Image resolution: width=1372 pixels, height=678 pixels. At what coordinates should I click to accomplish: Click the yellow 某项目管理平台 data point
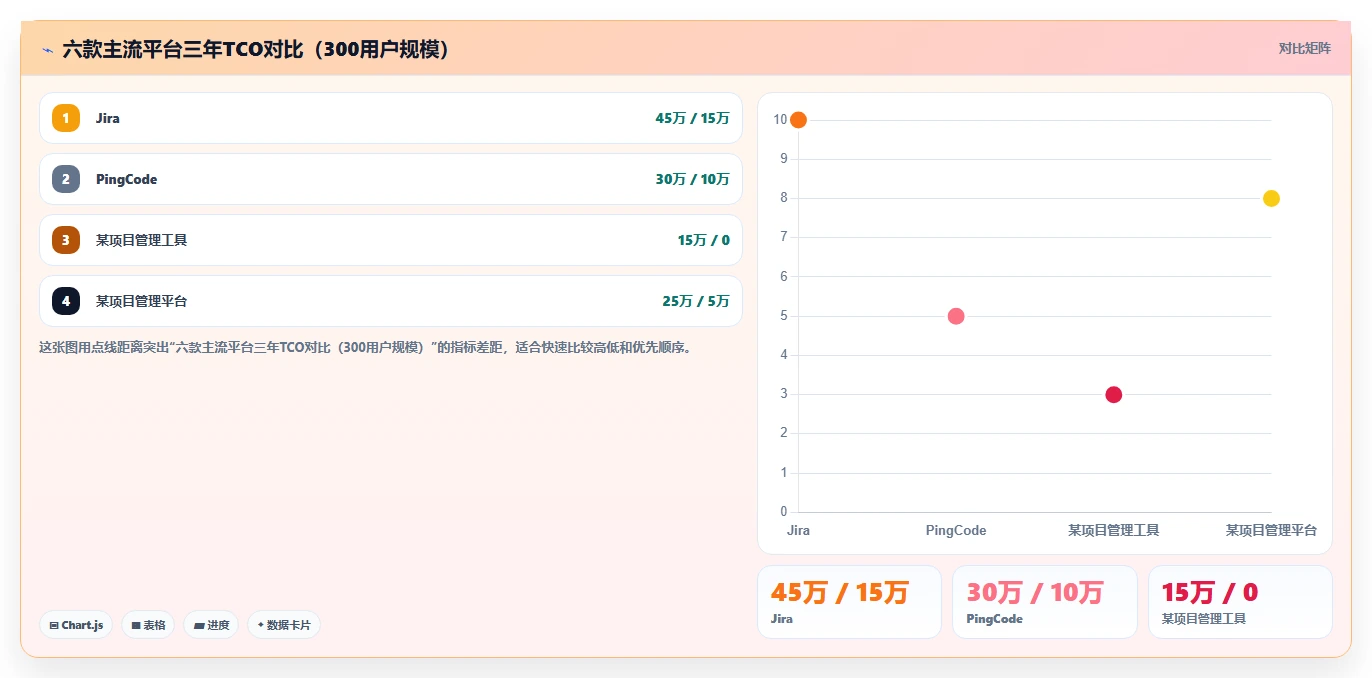pyautogui.click(x=1271, y=198)
